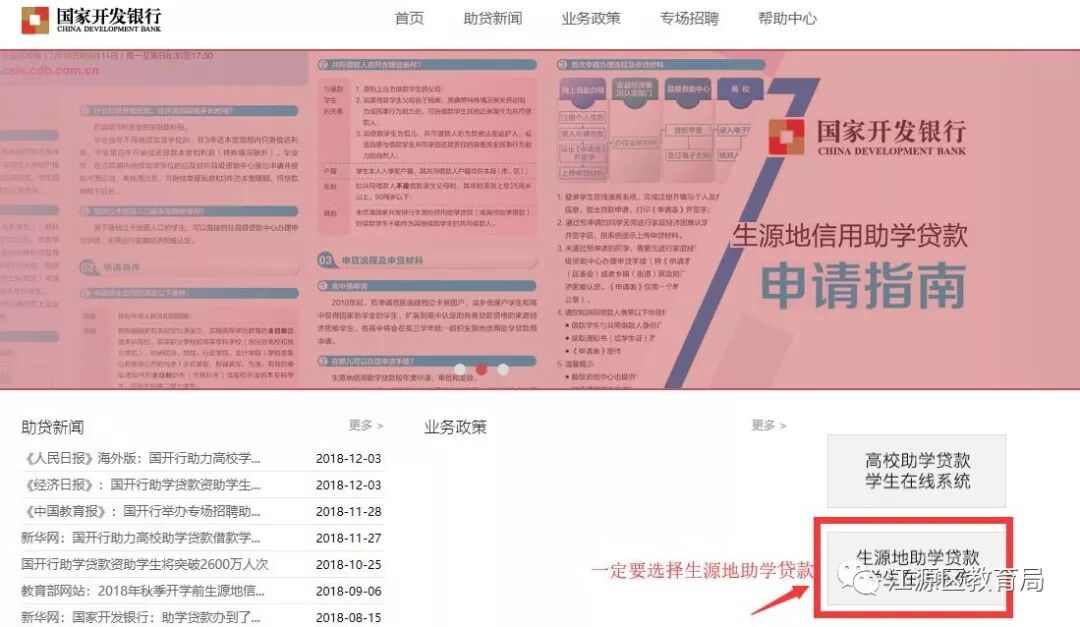Image resolution: width=1080 pixels, height=627 pixels.
Task: Open news 《中国教育报》：国开行举办专场招聘助...
Action: tap(142, 511)
